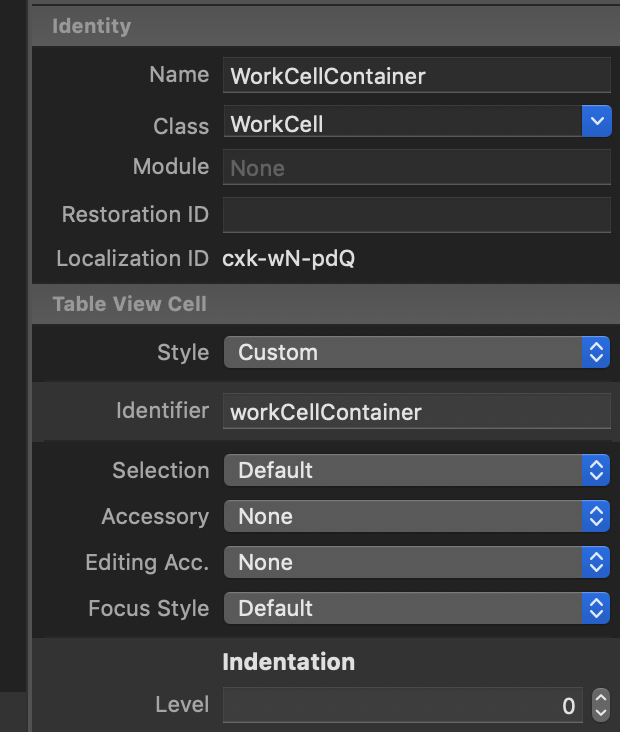Decrease Indentation Level with stepper down arrow
This screenshot has height=732, width=620.
600,713
